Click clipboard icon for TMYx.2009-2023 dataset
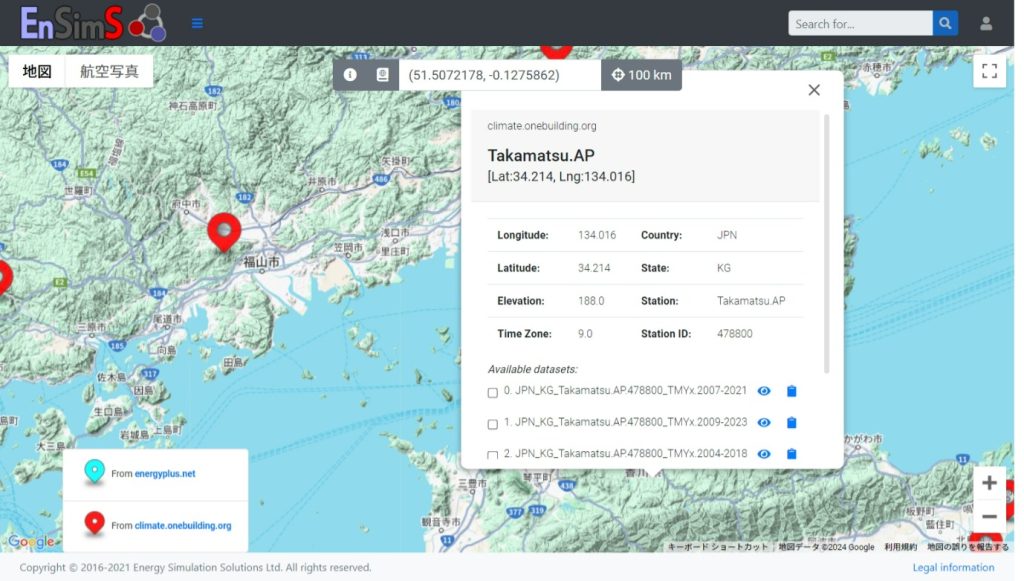 (x=791, y=423)
